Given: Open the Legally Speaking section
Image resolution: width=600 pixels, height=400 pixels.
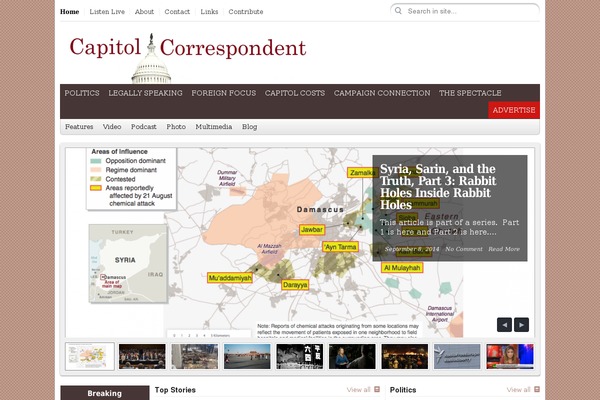Looking at the screenshot, I should tap(145, 93).
